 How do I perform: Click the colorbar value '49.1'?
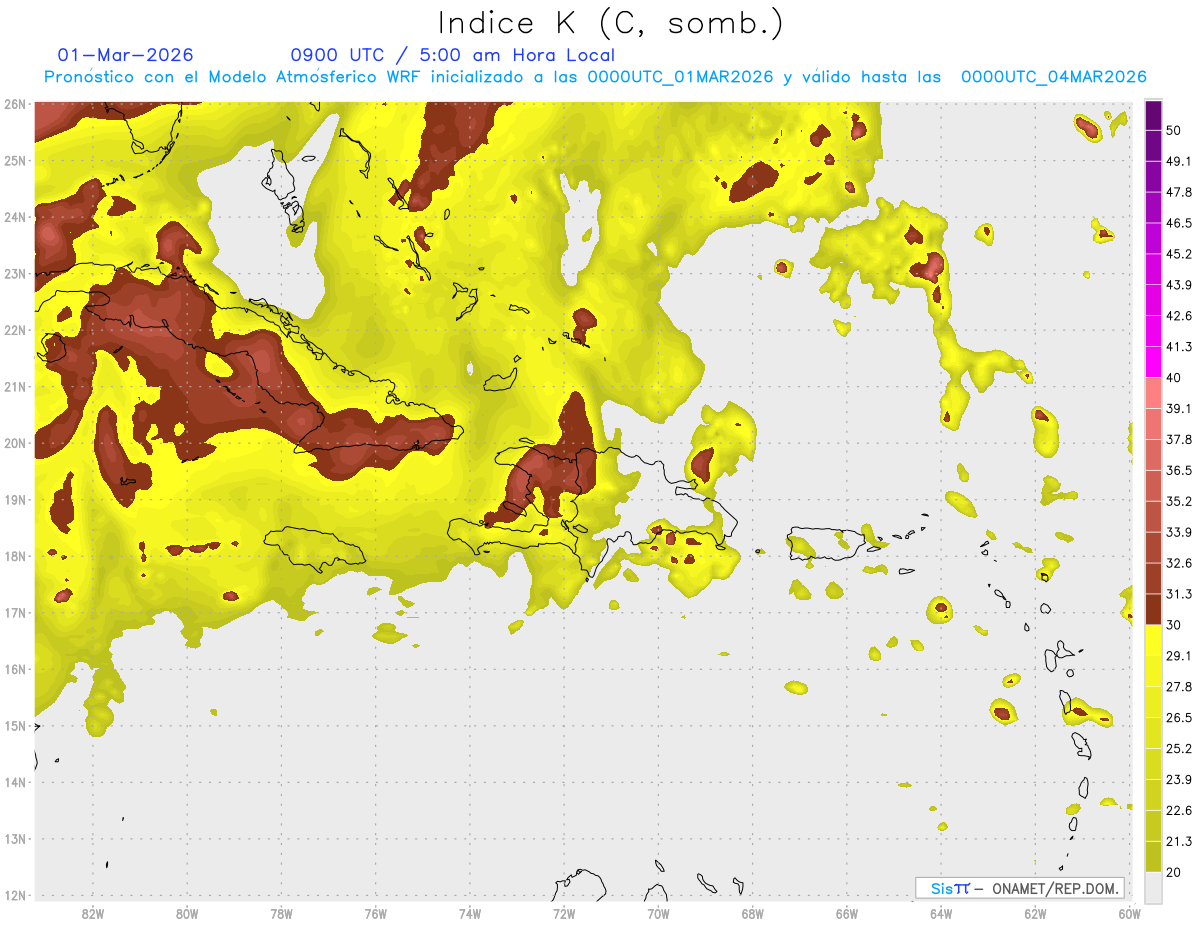1179,161
